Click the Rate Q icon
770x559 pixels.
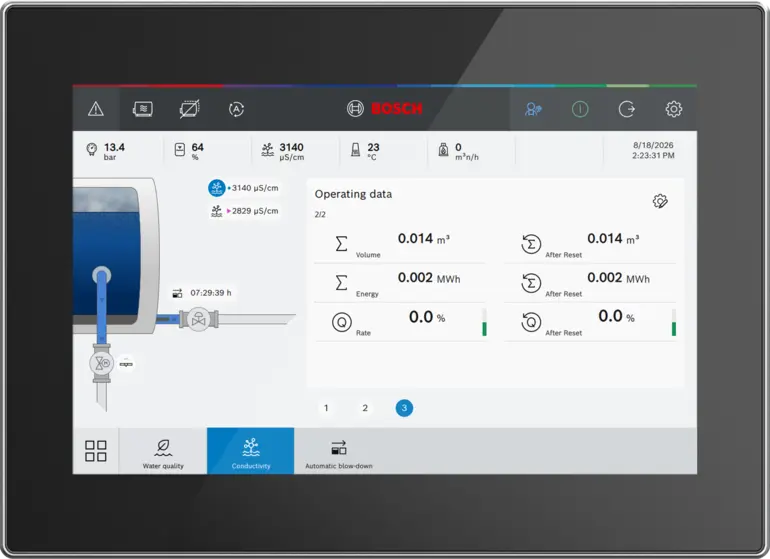342,322
